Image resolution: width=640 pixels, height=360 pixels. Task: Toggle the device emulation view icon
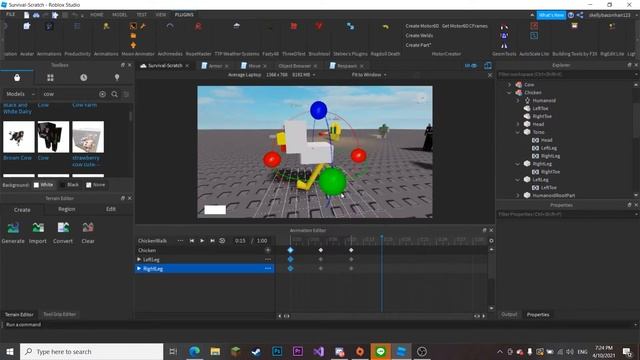487,66
